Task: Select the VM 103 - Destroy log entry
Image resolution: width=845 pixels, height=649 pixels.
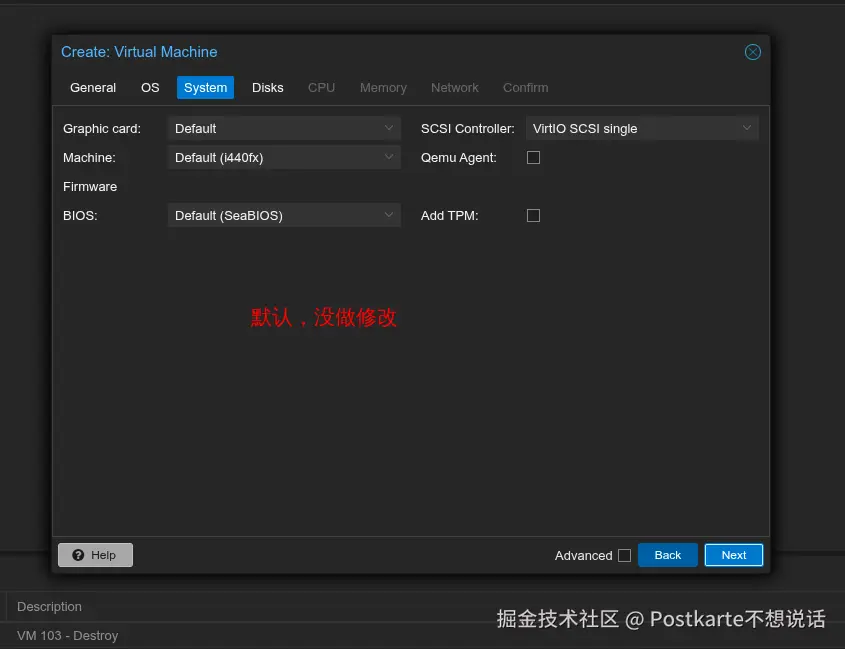Action: tap(67, 636)
